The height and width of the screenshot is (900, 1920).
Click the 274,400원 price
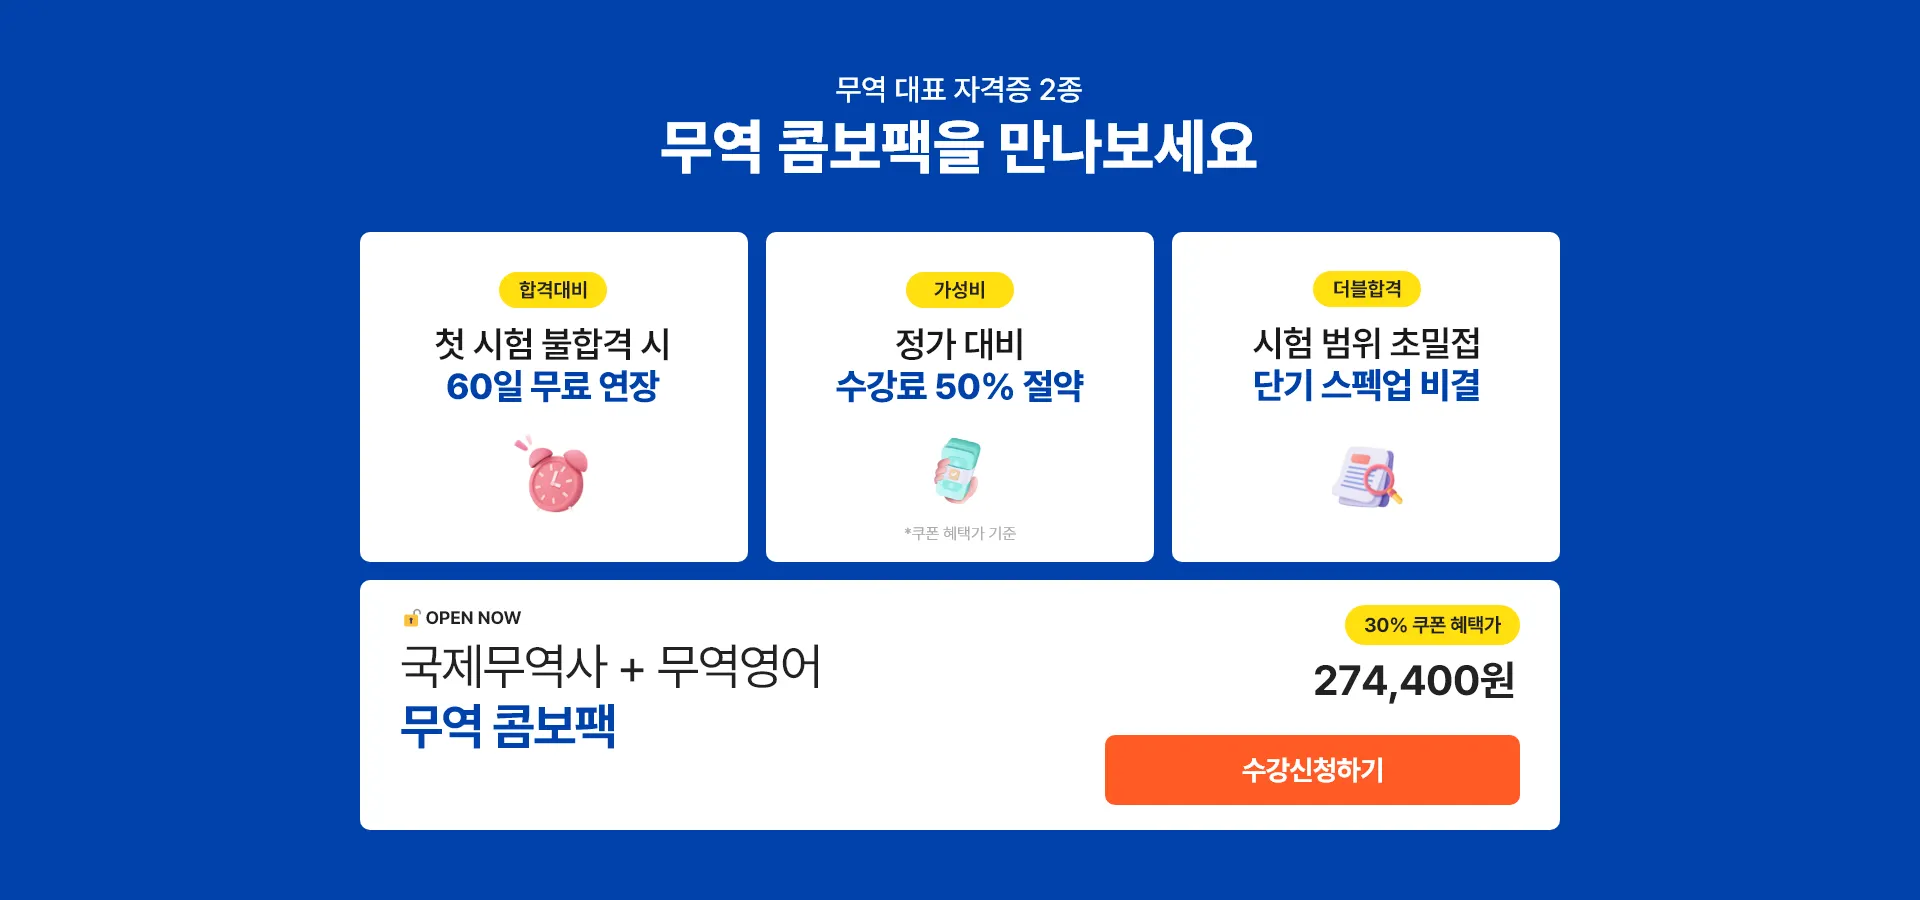tap(1414, 681)
